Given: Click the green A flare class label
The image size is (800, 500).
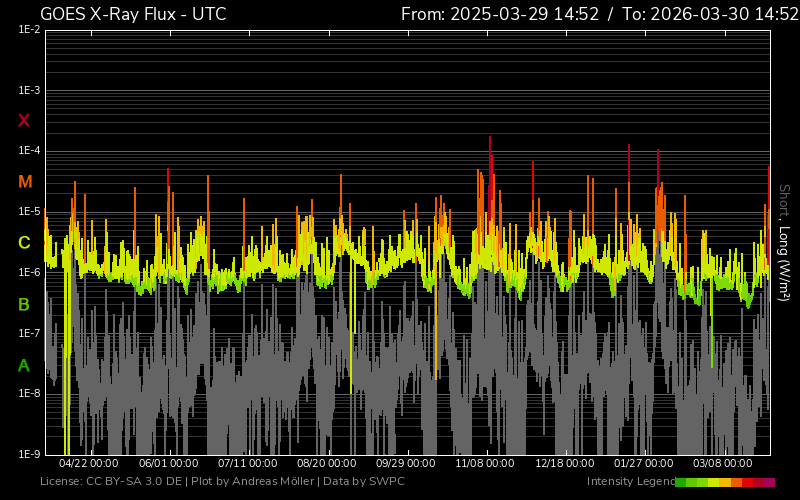Looking at the screenshot, I should click(x=24, y=366).
